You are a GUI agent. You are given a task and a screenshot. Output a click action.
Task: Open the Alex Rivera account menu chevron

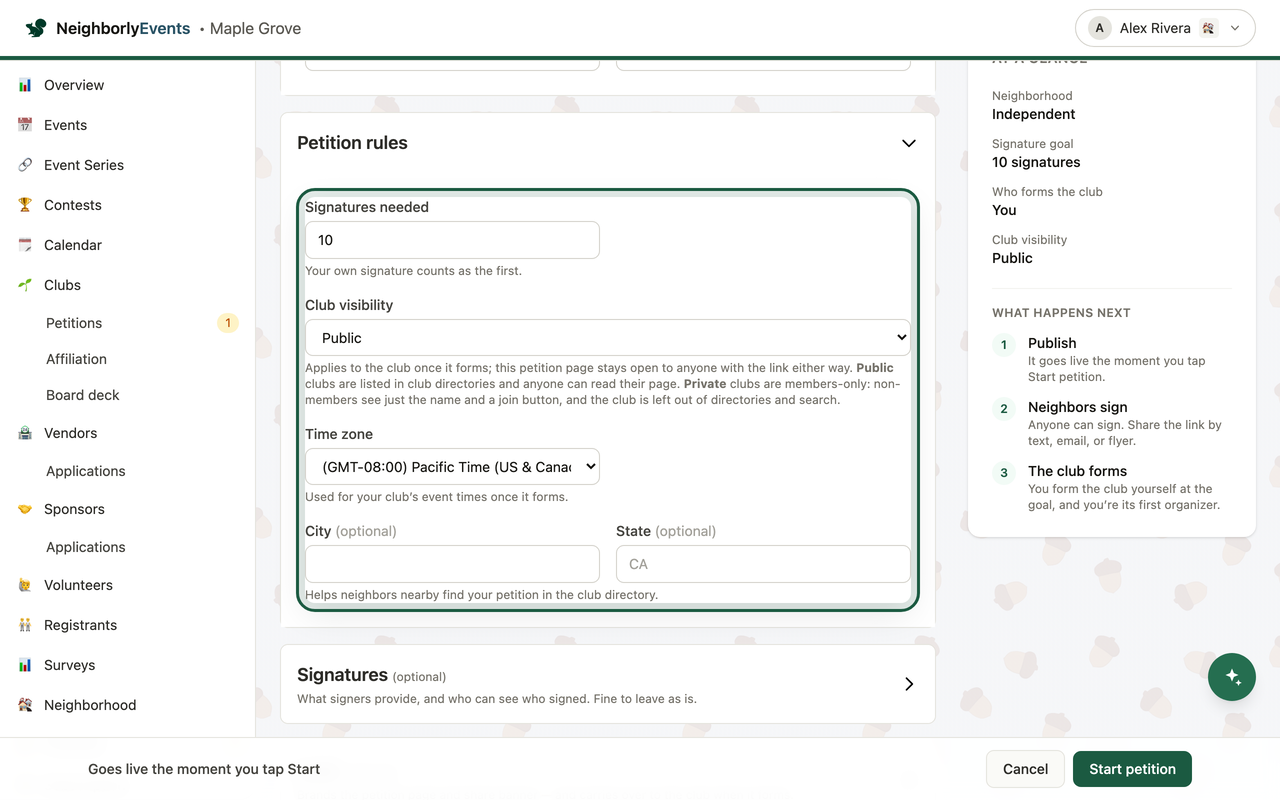(1235, 28)
